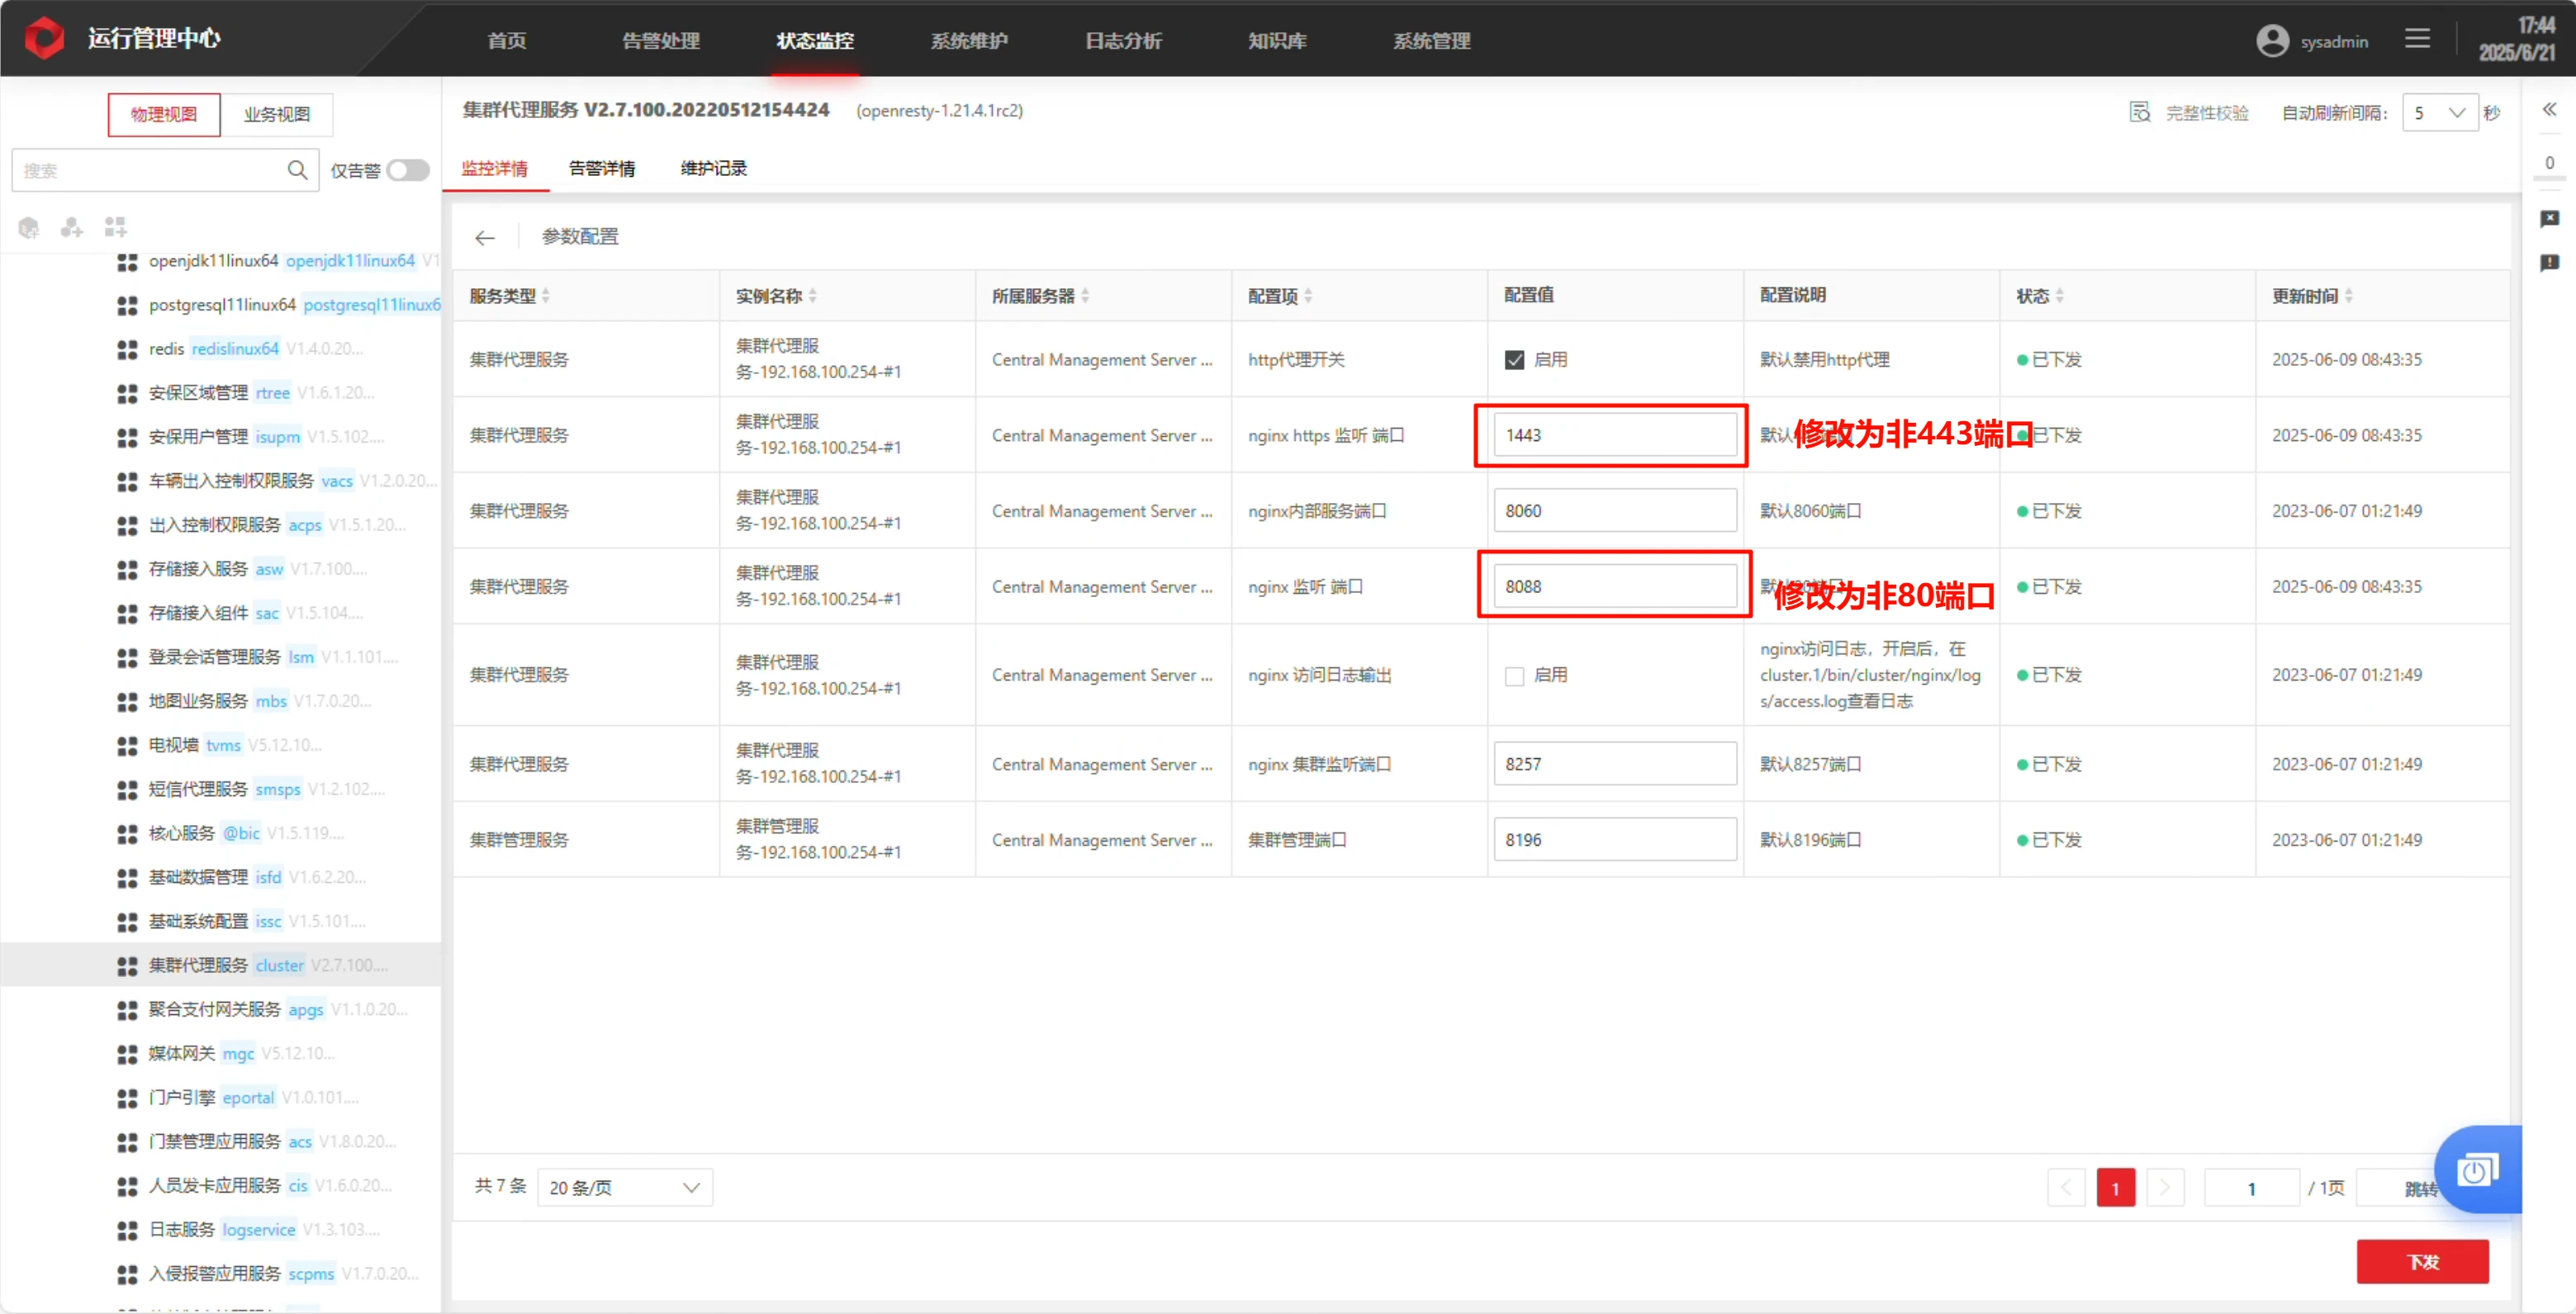Viewport: 2576px width, 1314px height.
Task: Edit nginx内部服务端口 value 8060
Action: 1614,510
